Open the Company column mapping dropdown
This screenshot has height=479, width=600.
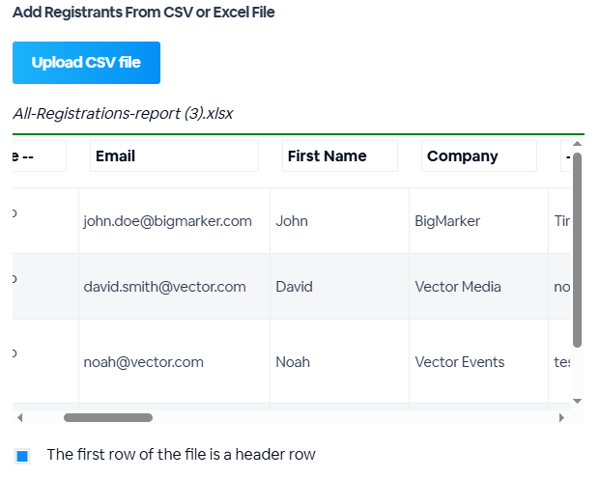[478, 156]
